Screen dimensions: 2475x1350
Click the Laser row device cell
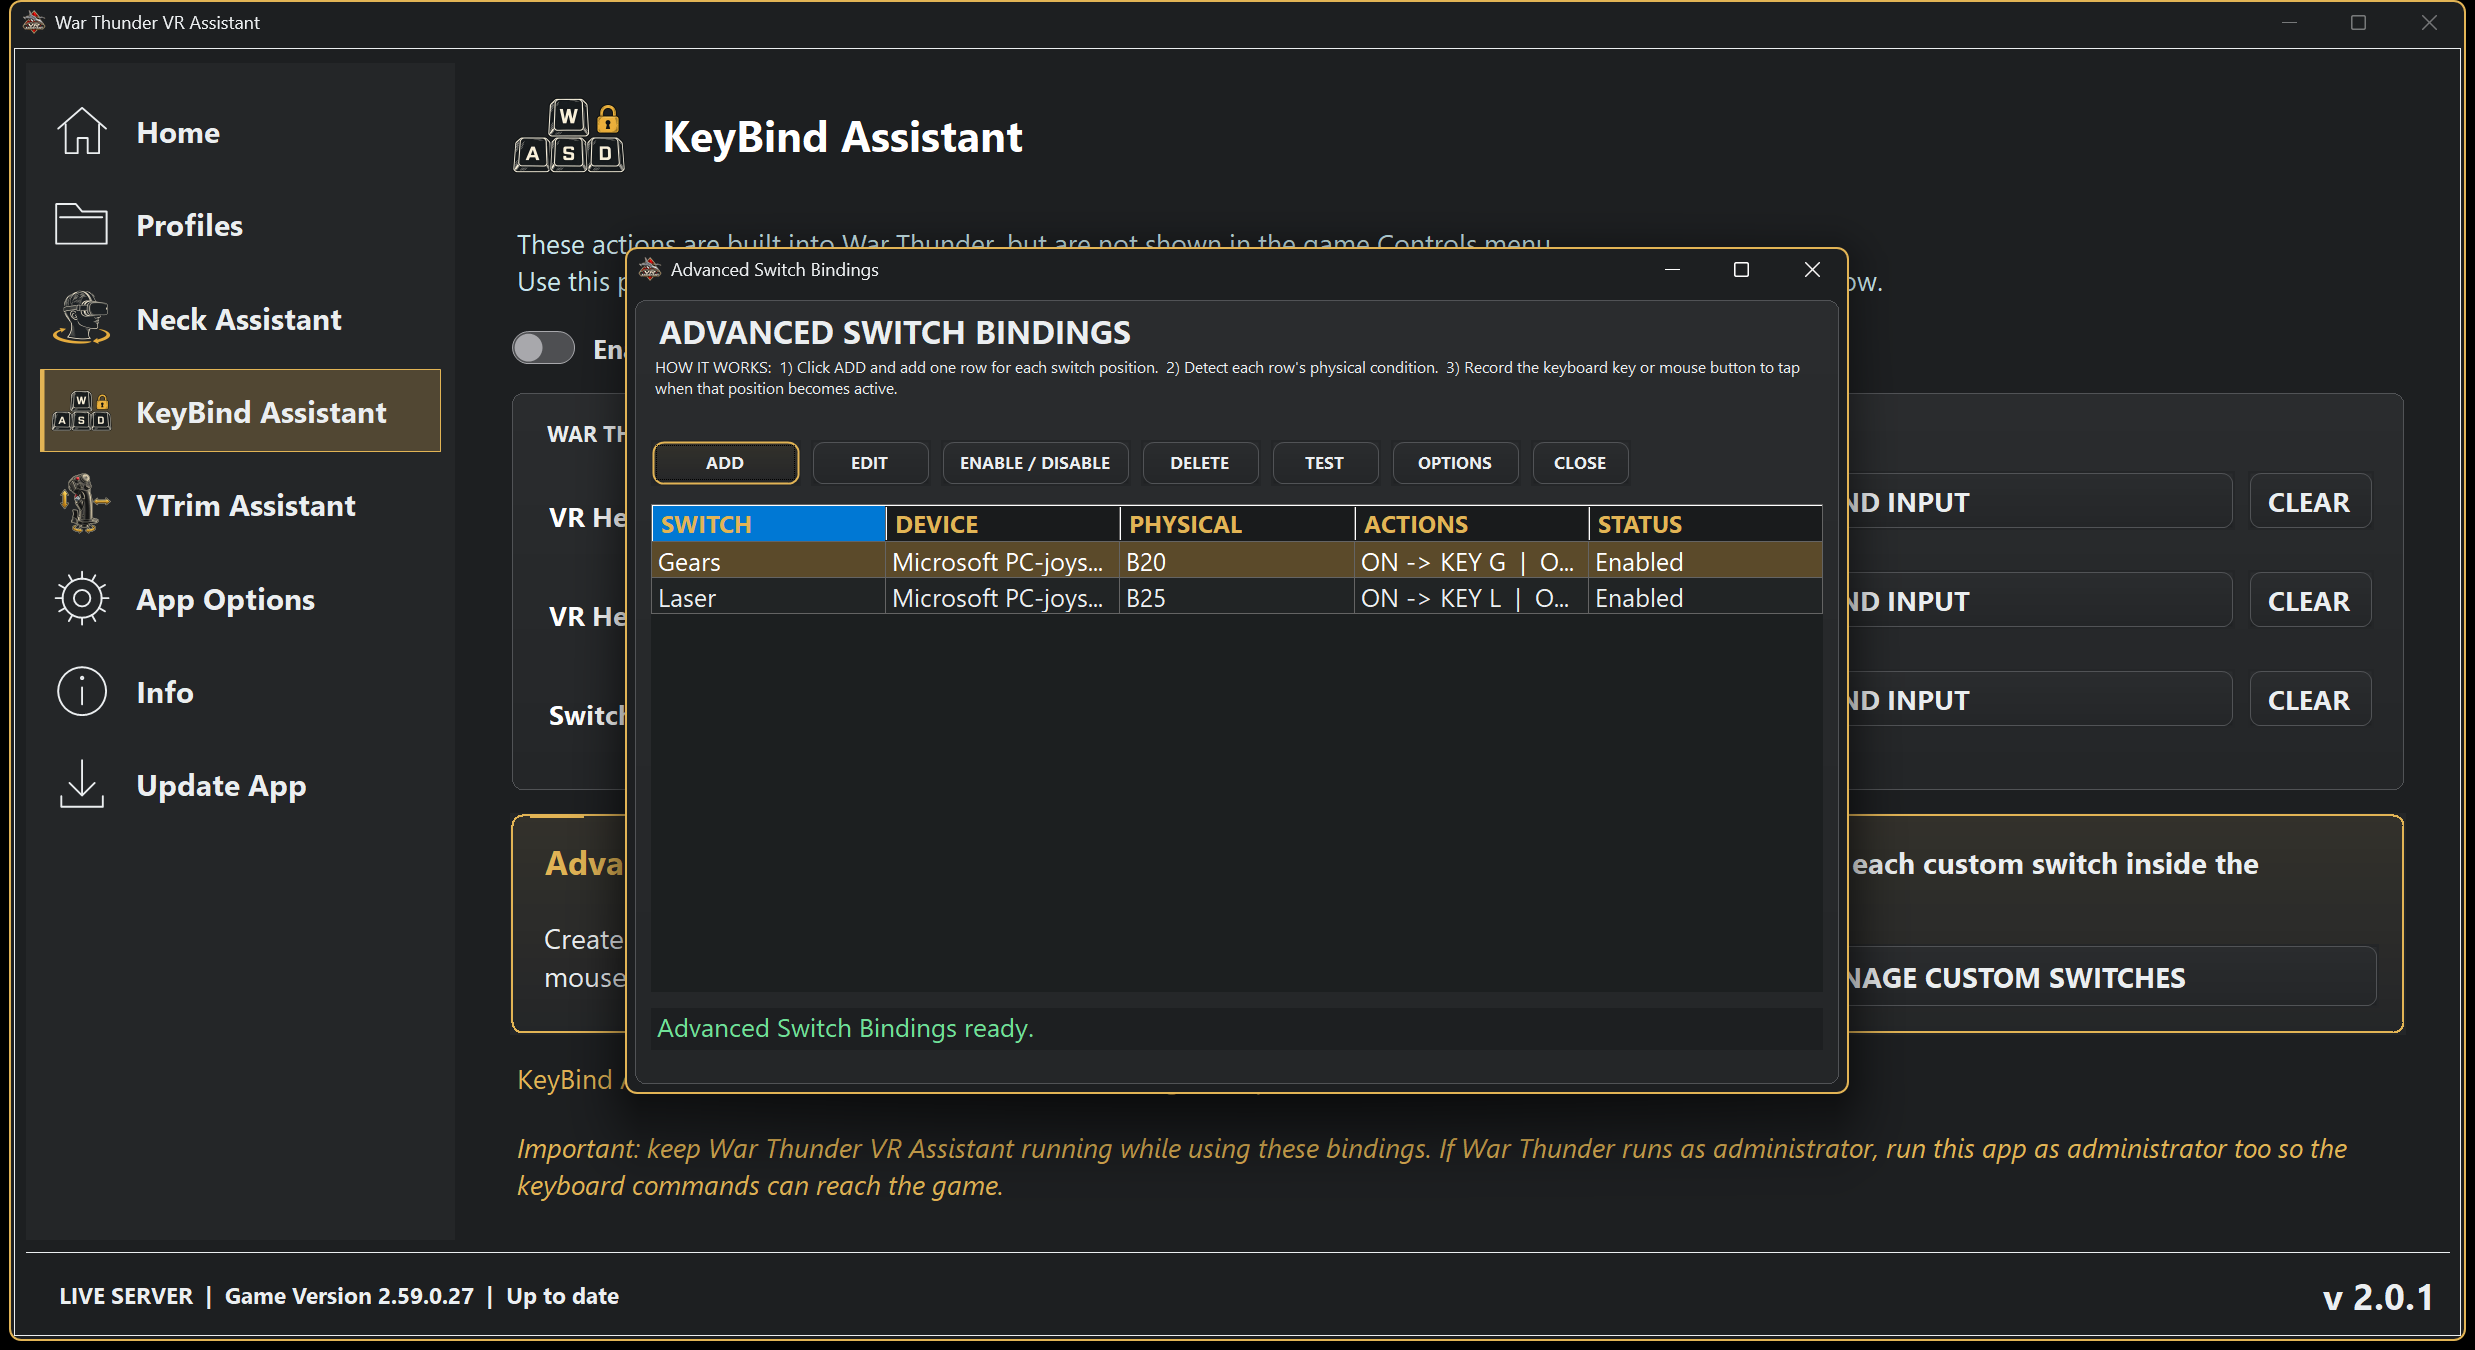[1002, 597]
